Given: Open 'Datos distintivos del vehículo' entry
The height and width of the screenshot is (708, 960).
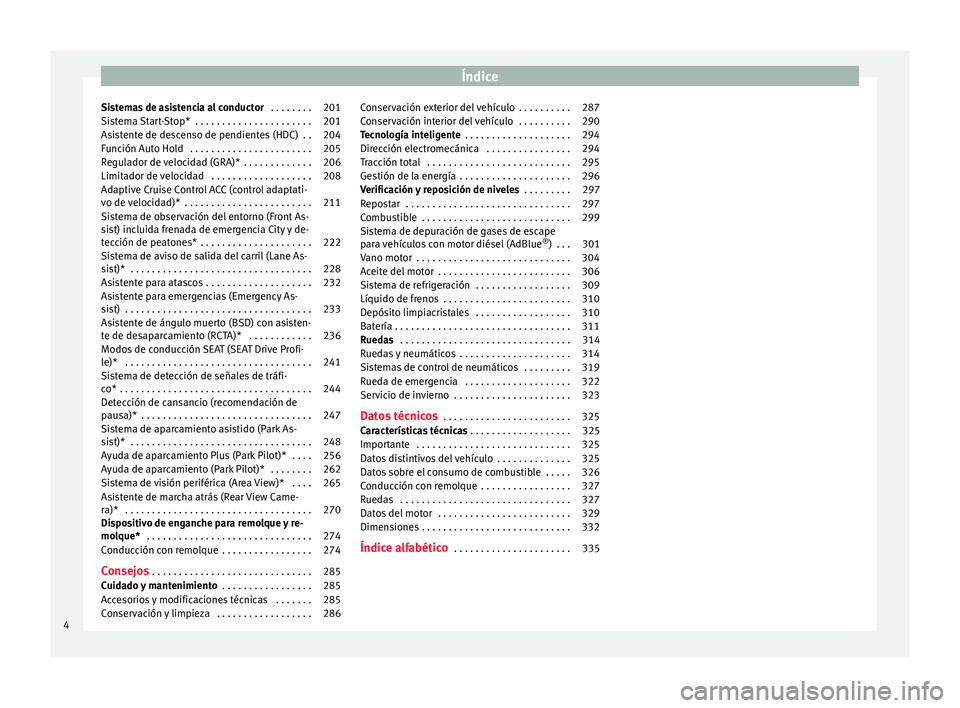Looking at the screenshot, I should pos(427,459).
